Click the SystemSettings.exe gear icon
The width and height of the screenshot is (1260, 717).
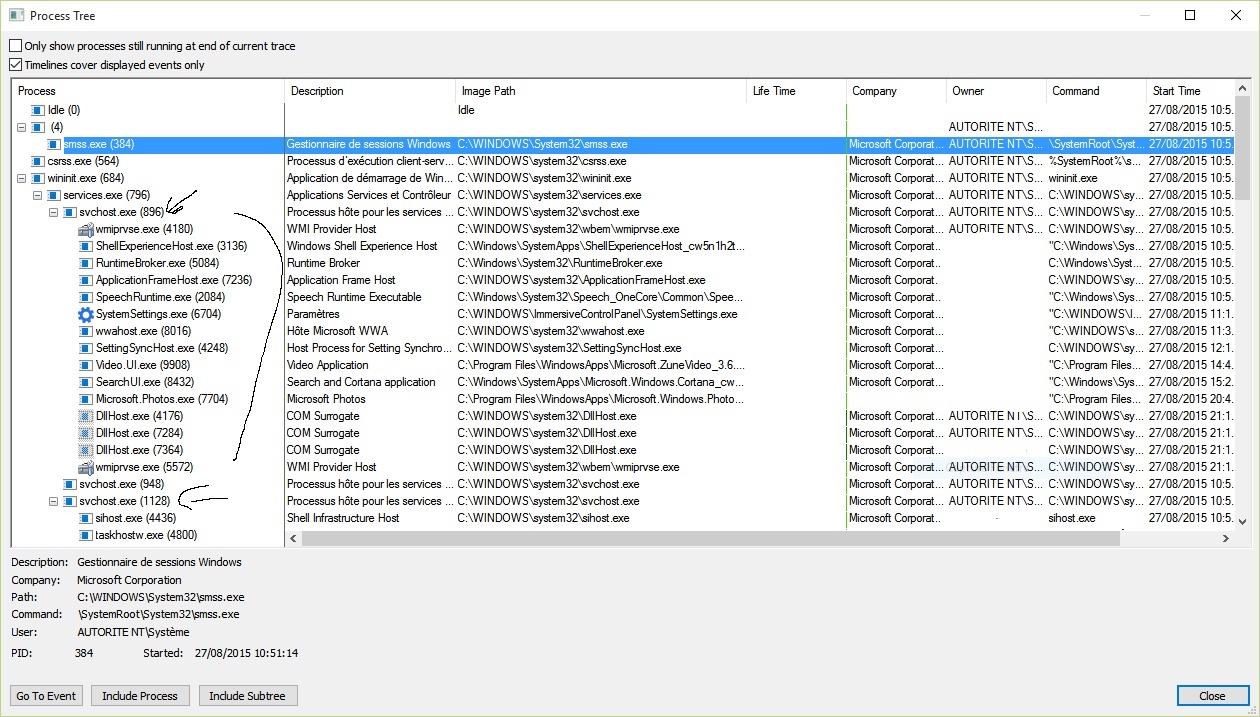coord(86,314)
